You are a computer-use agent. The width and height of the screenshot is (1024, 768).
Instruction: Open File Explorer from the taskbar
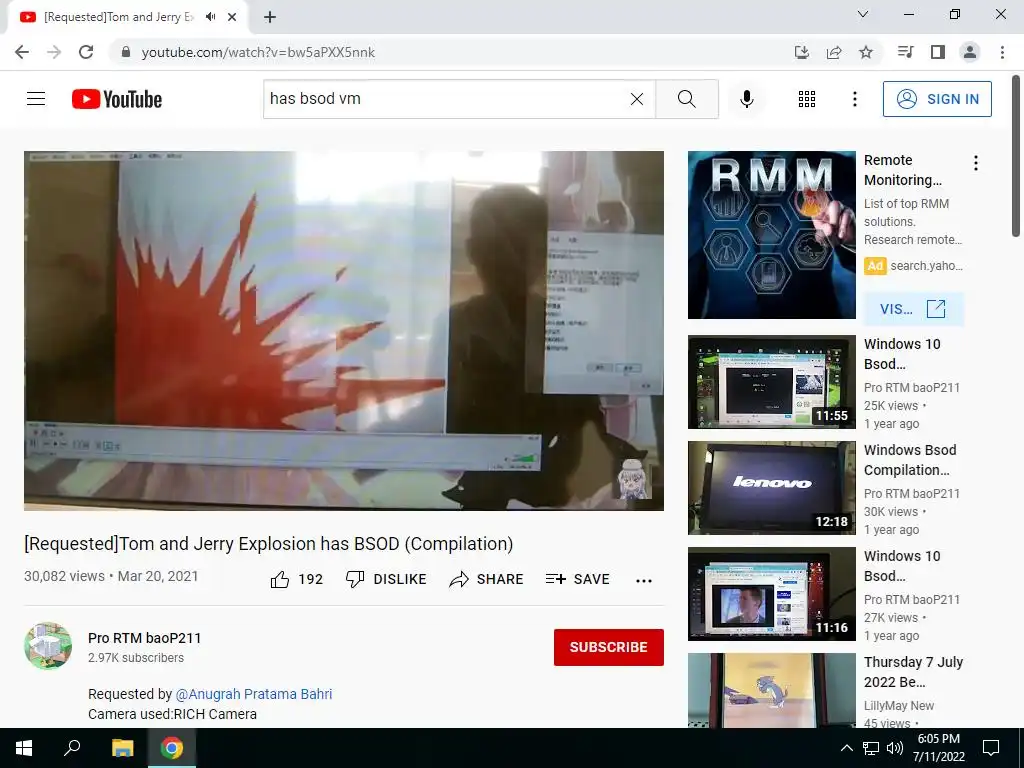click(122, 748)
